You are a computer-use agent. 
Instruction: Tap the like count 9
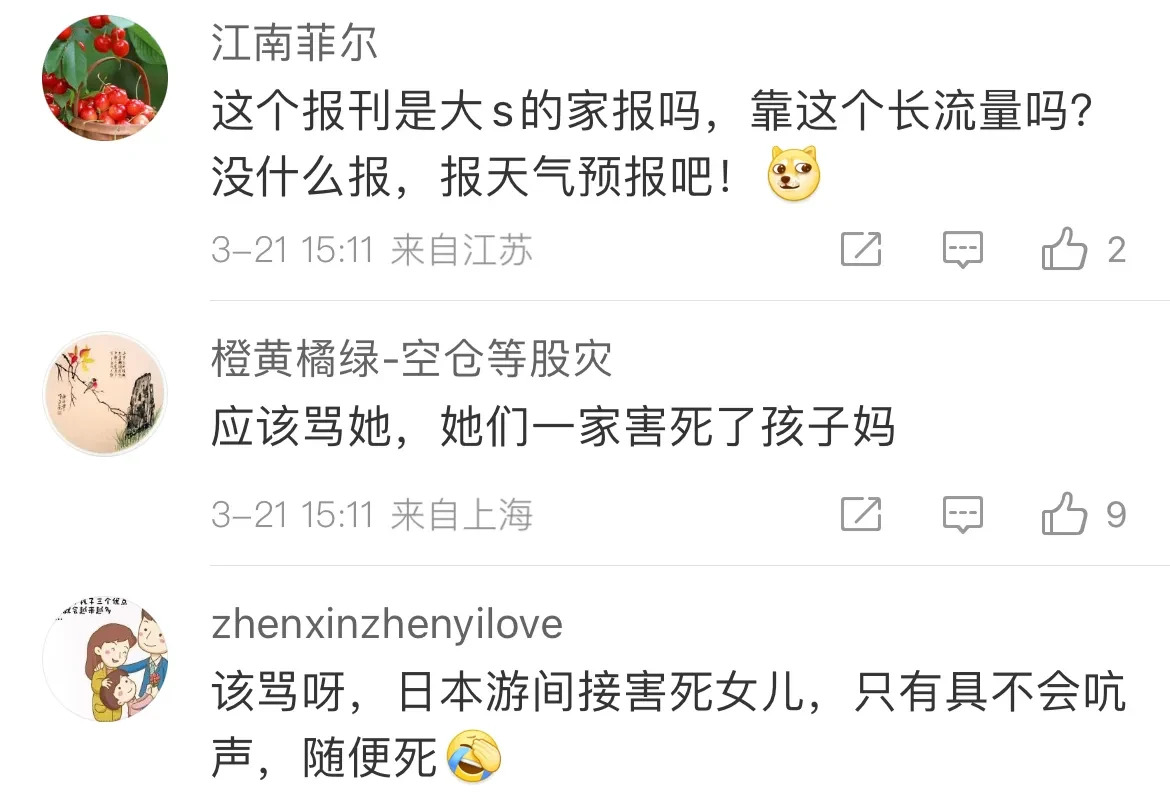click(1116, 514)
